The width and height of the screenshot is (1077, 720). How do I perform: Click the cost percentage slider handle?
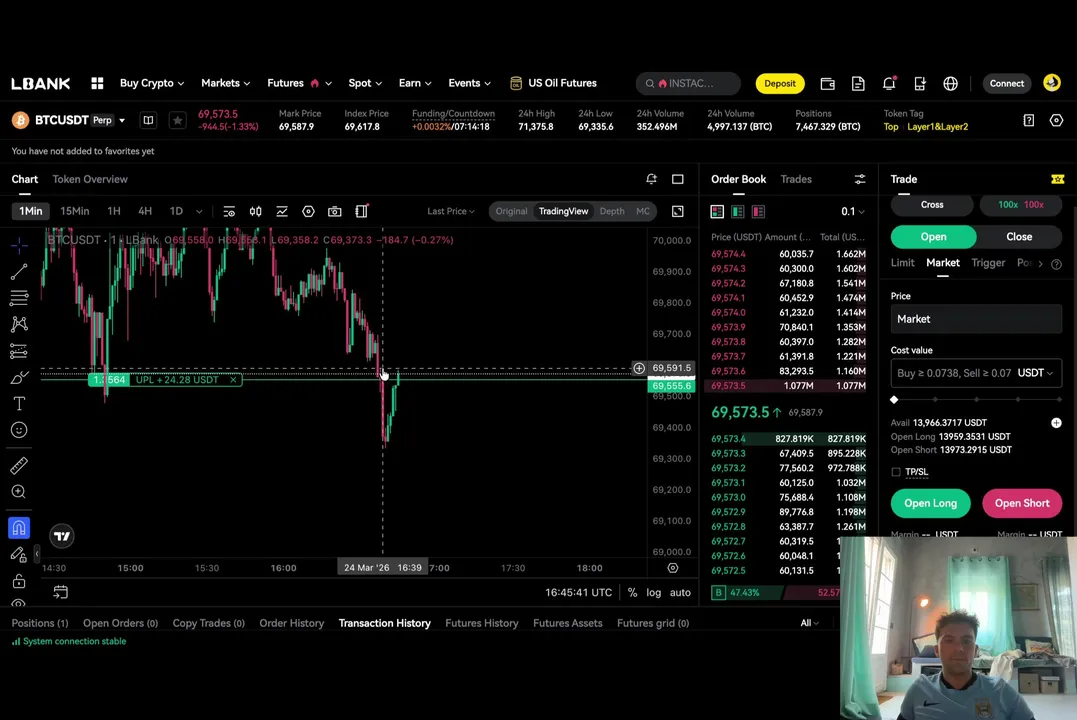point(894,399)
